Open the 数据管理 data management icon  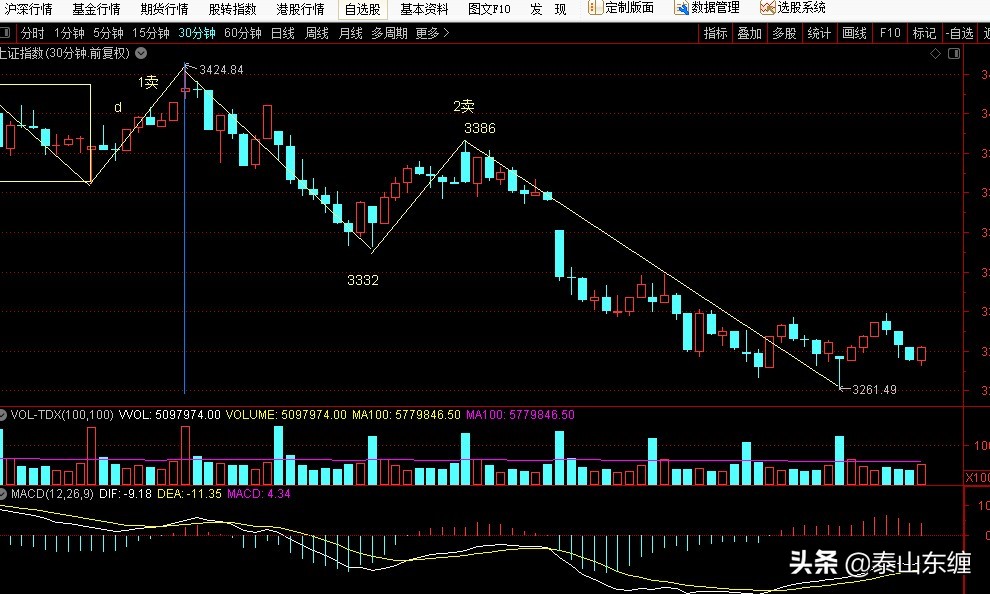point(681,8)
